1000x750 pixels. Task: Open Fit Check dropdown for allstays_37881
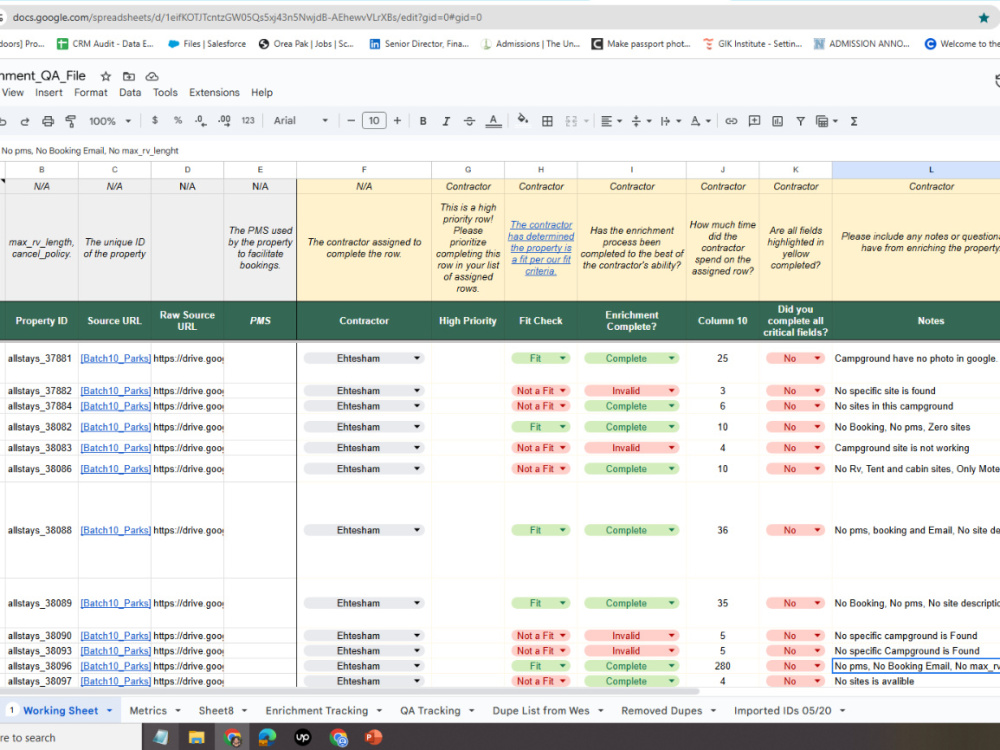[562, 358]
